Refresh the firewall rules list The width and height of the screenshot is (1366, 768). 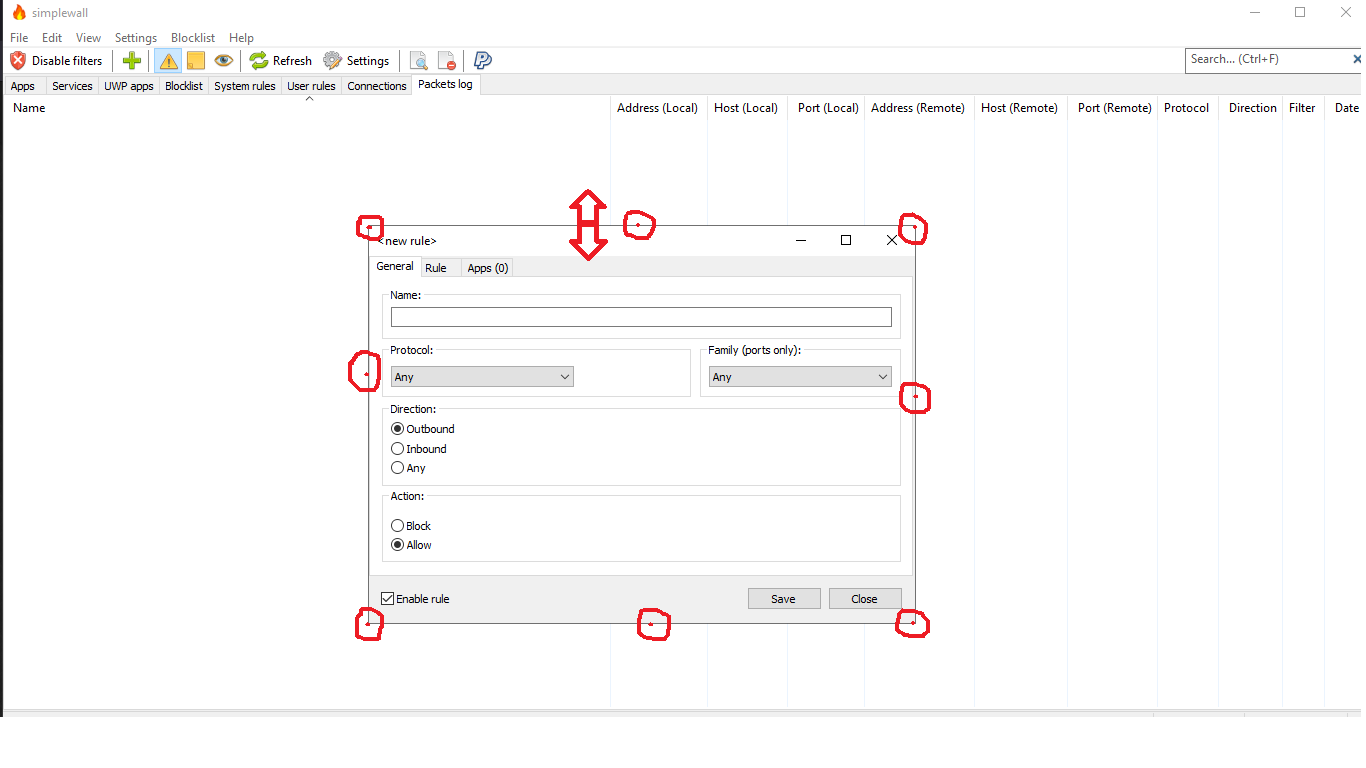[279, 60]
